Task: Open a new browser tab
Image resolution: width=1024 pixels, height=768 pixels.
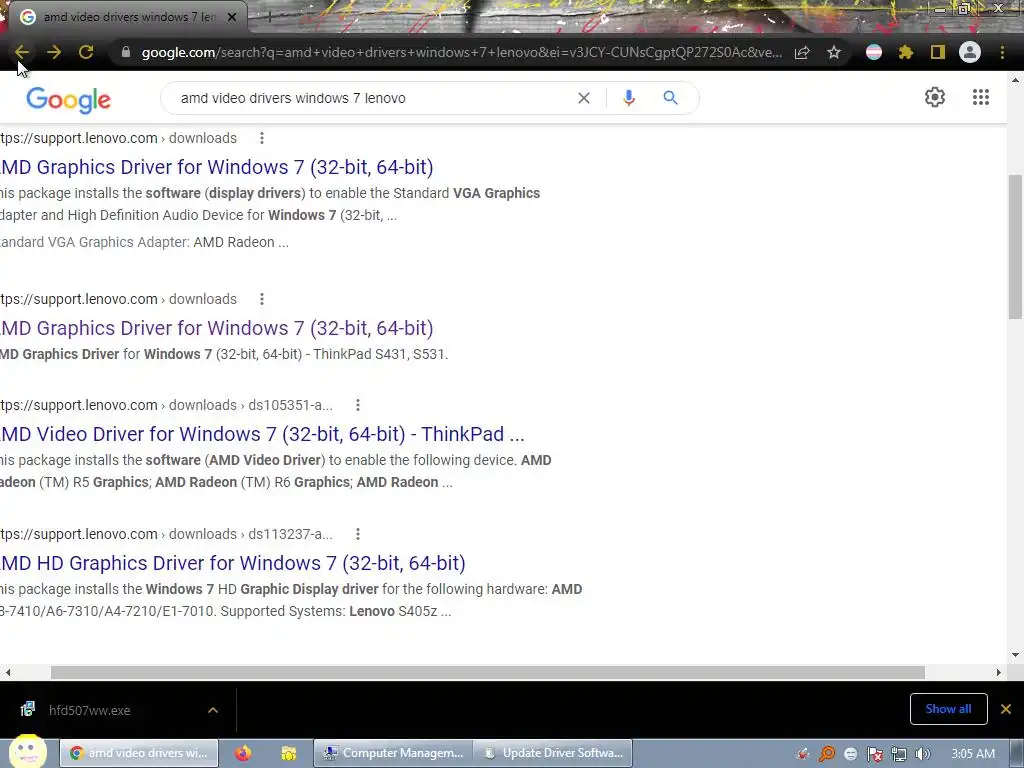Action: pyautogui.click(x=269, y=17)
